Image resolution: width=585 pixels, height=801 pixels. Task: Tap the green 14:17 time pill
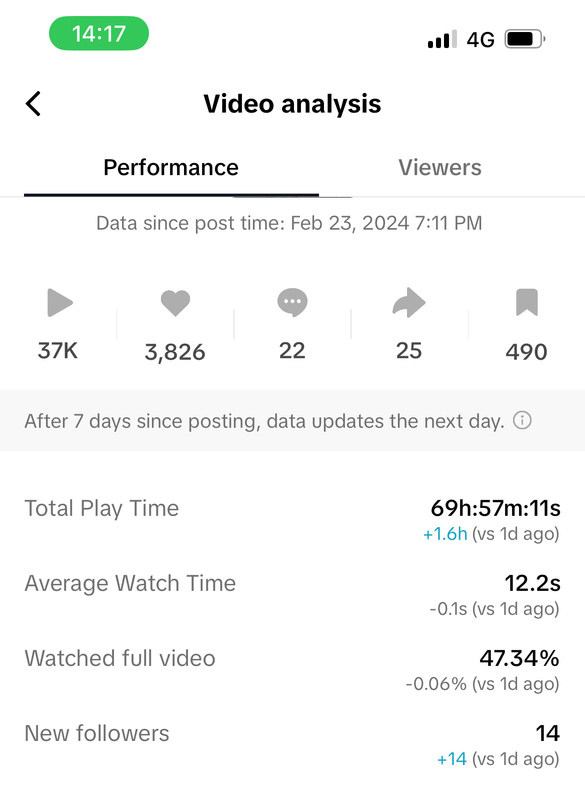coord(99,34)
